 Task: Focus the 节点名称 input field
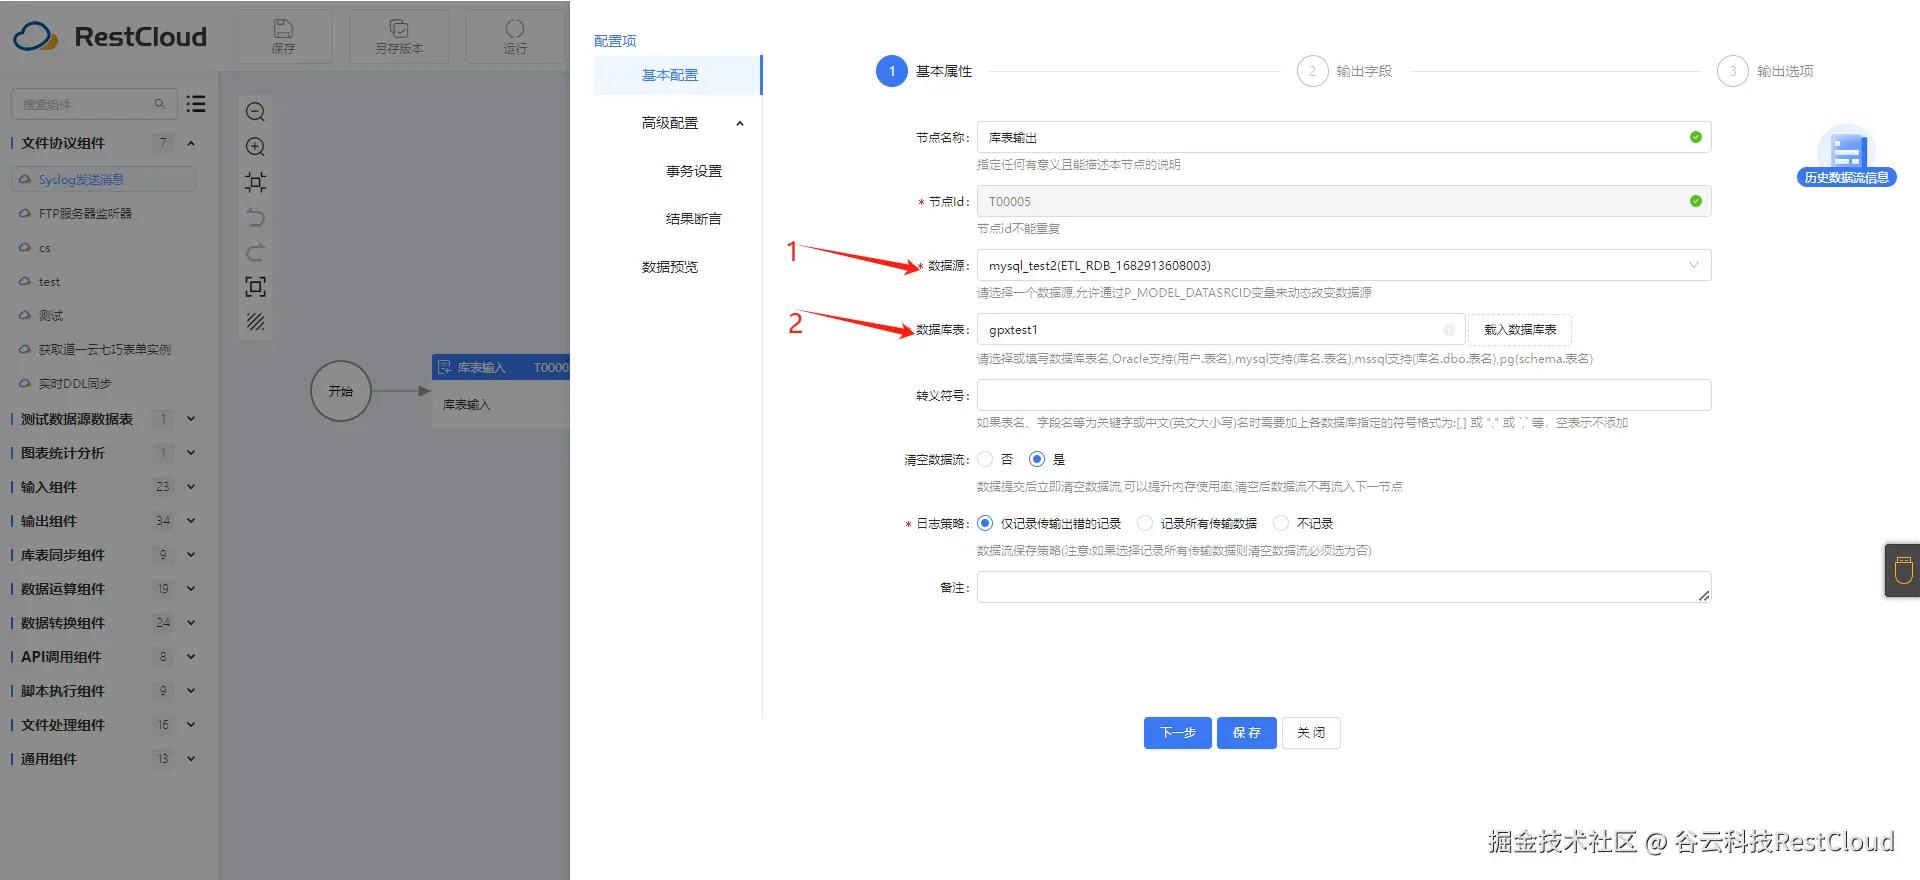pyautogui.click(x=1344, y=137)
